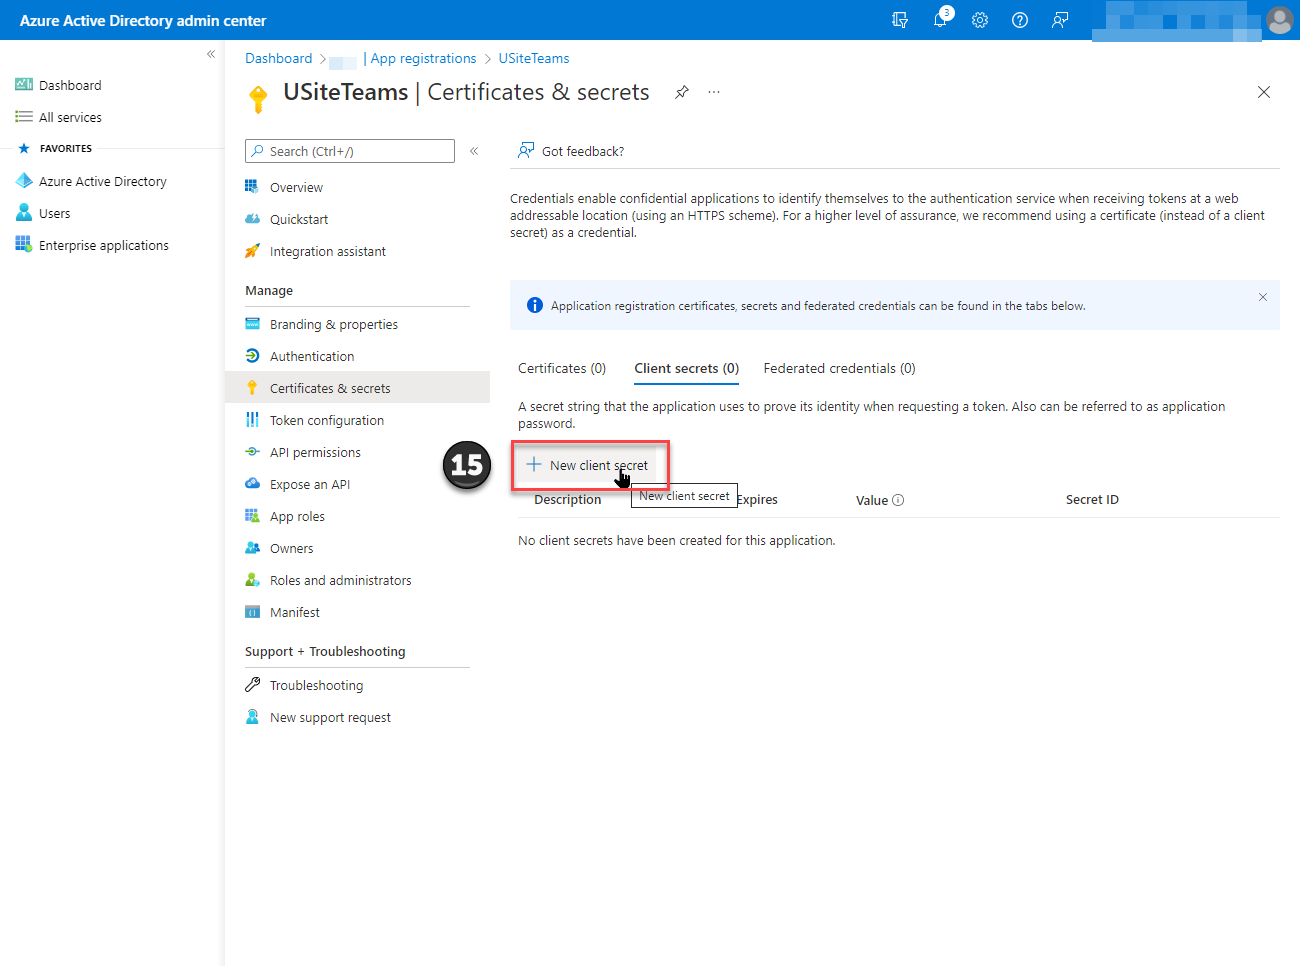
Task: Collapse the app registration menu pane
Action: tap(474, 151)
